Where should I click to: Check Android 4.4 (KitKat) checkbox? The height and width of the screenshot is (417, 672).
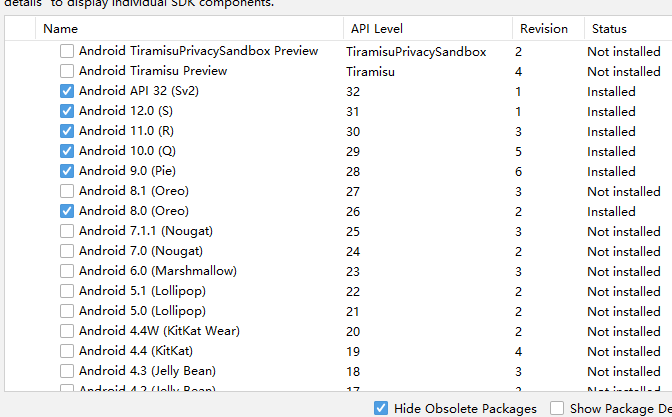[66, 351]
